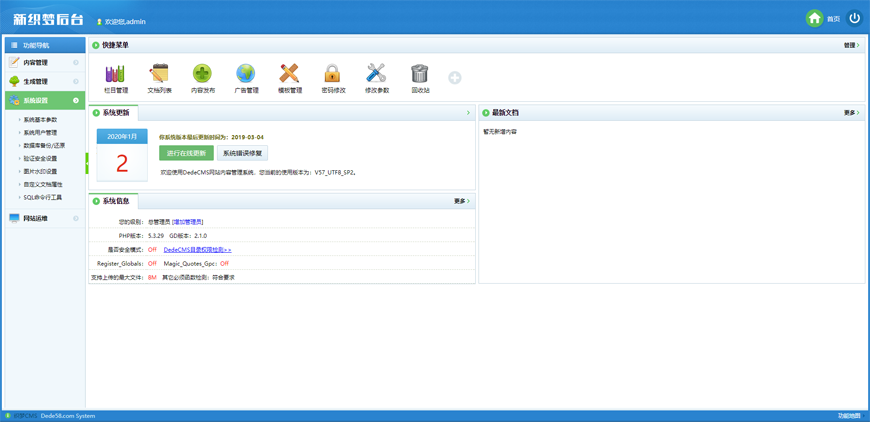Open 更多 in 系统信息 panel
This screenshot has width=870, height=422.
pos(462,201)
